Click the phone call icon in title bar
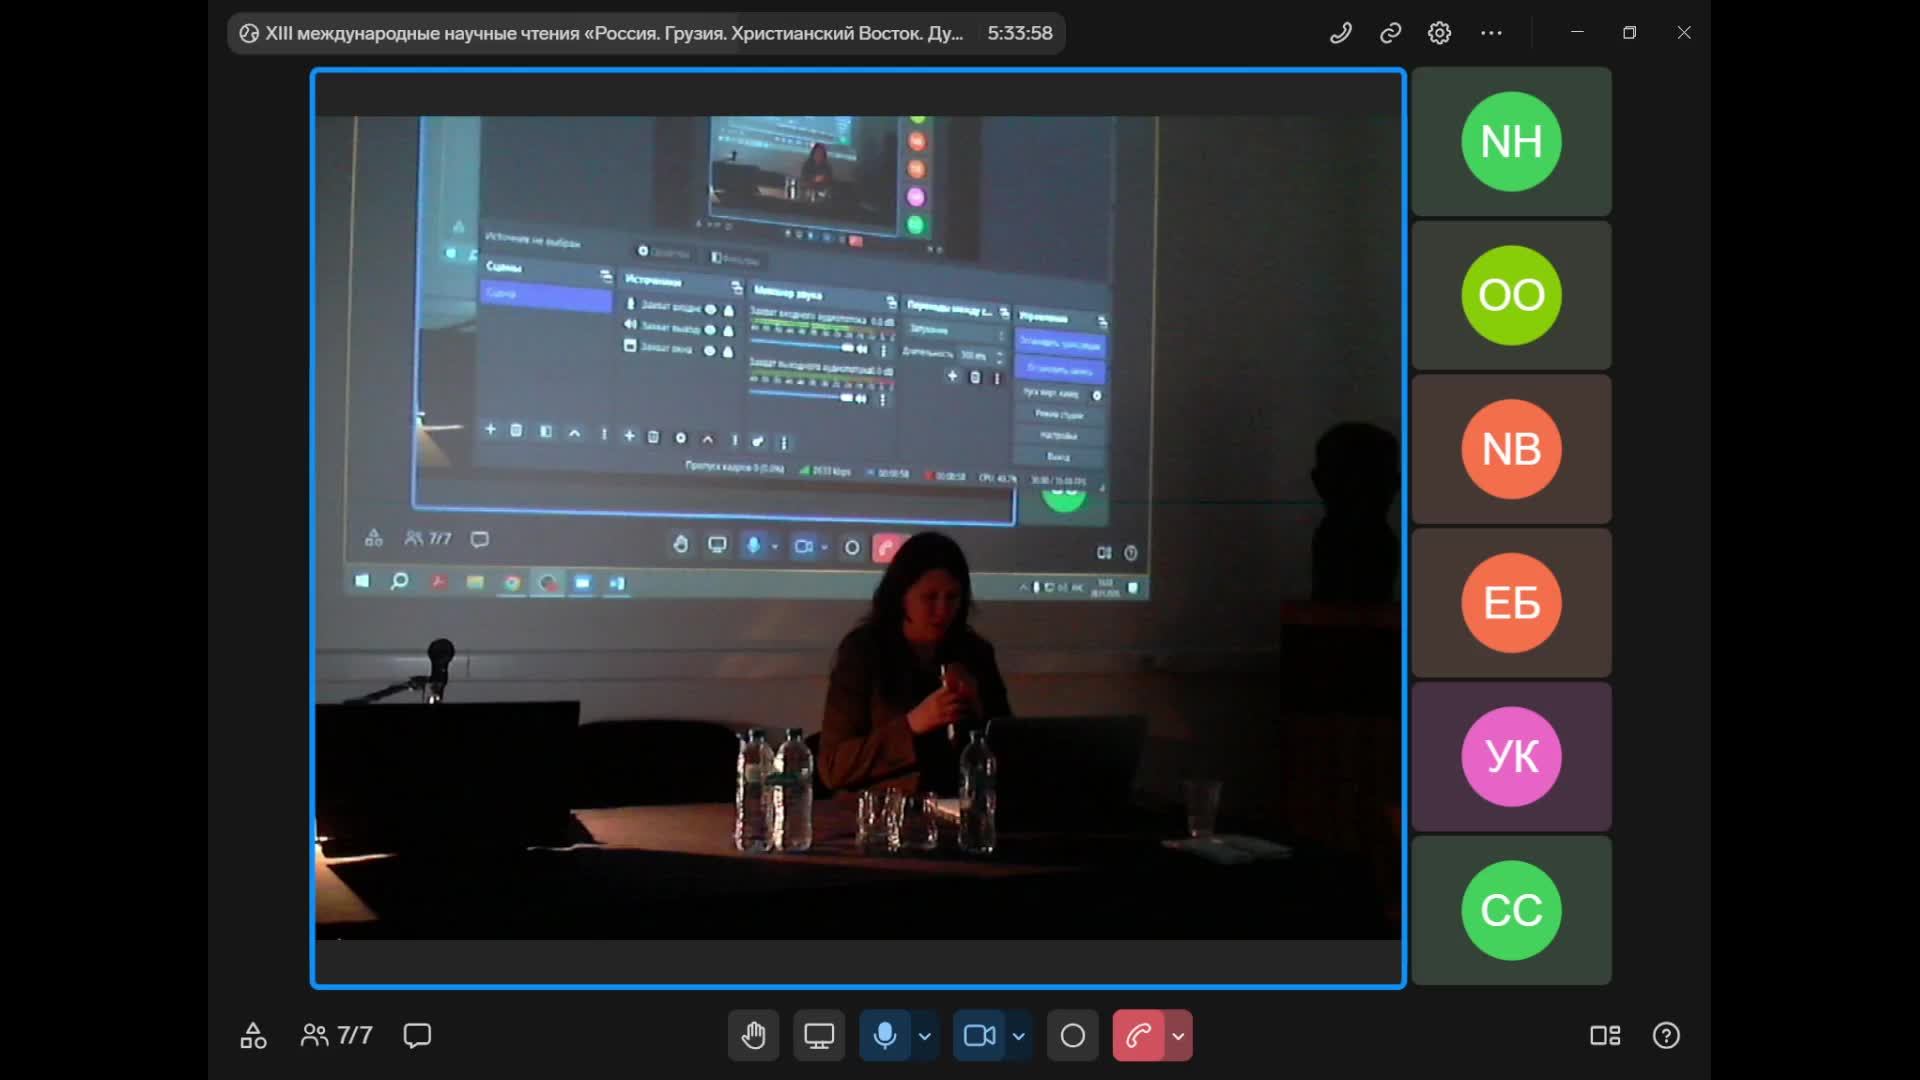Viewport: 1920px width, 1080px height. click(x=1341, y=33)
